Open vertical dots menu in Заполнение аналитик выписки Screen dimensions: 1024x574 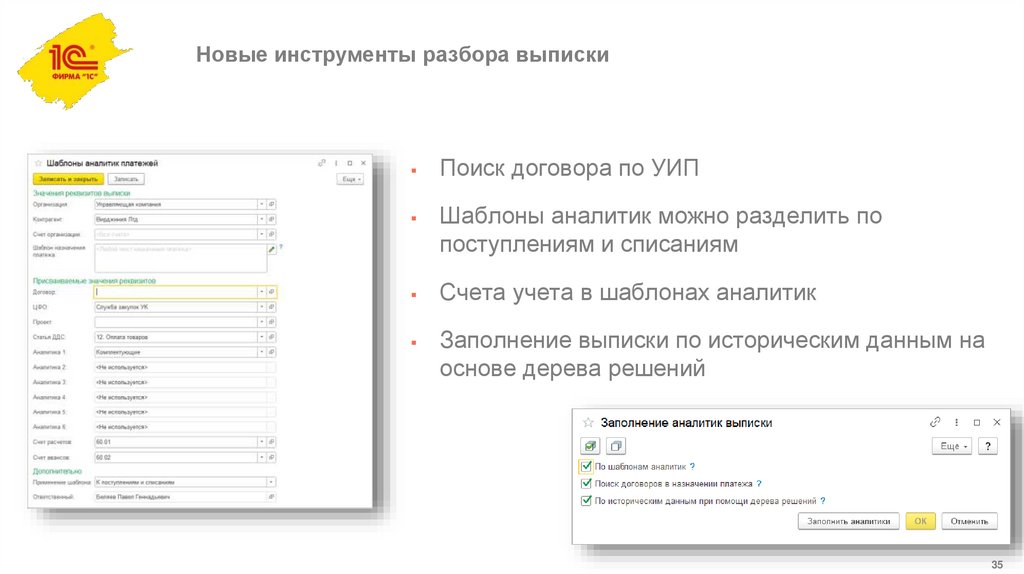pos(956,423)
